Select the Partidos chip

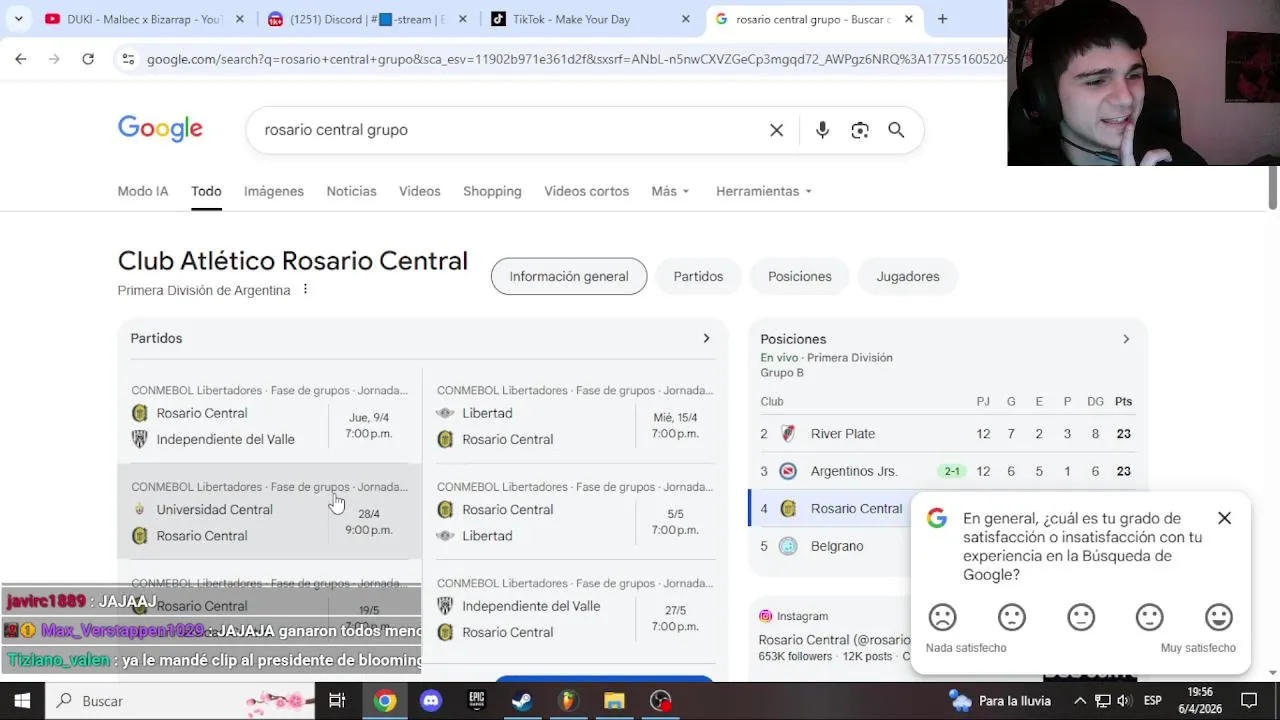point(698,276)
